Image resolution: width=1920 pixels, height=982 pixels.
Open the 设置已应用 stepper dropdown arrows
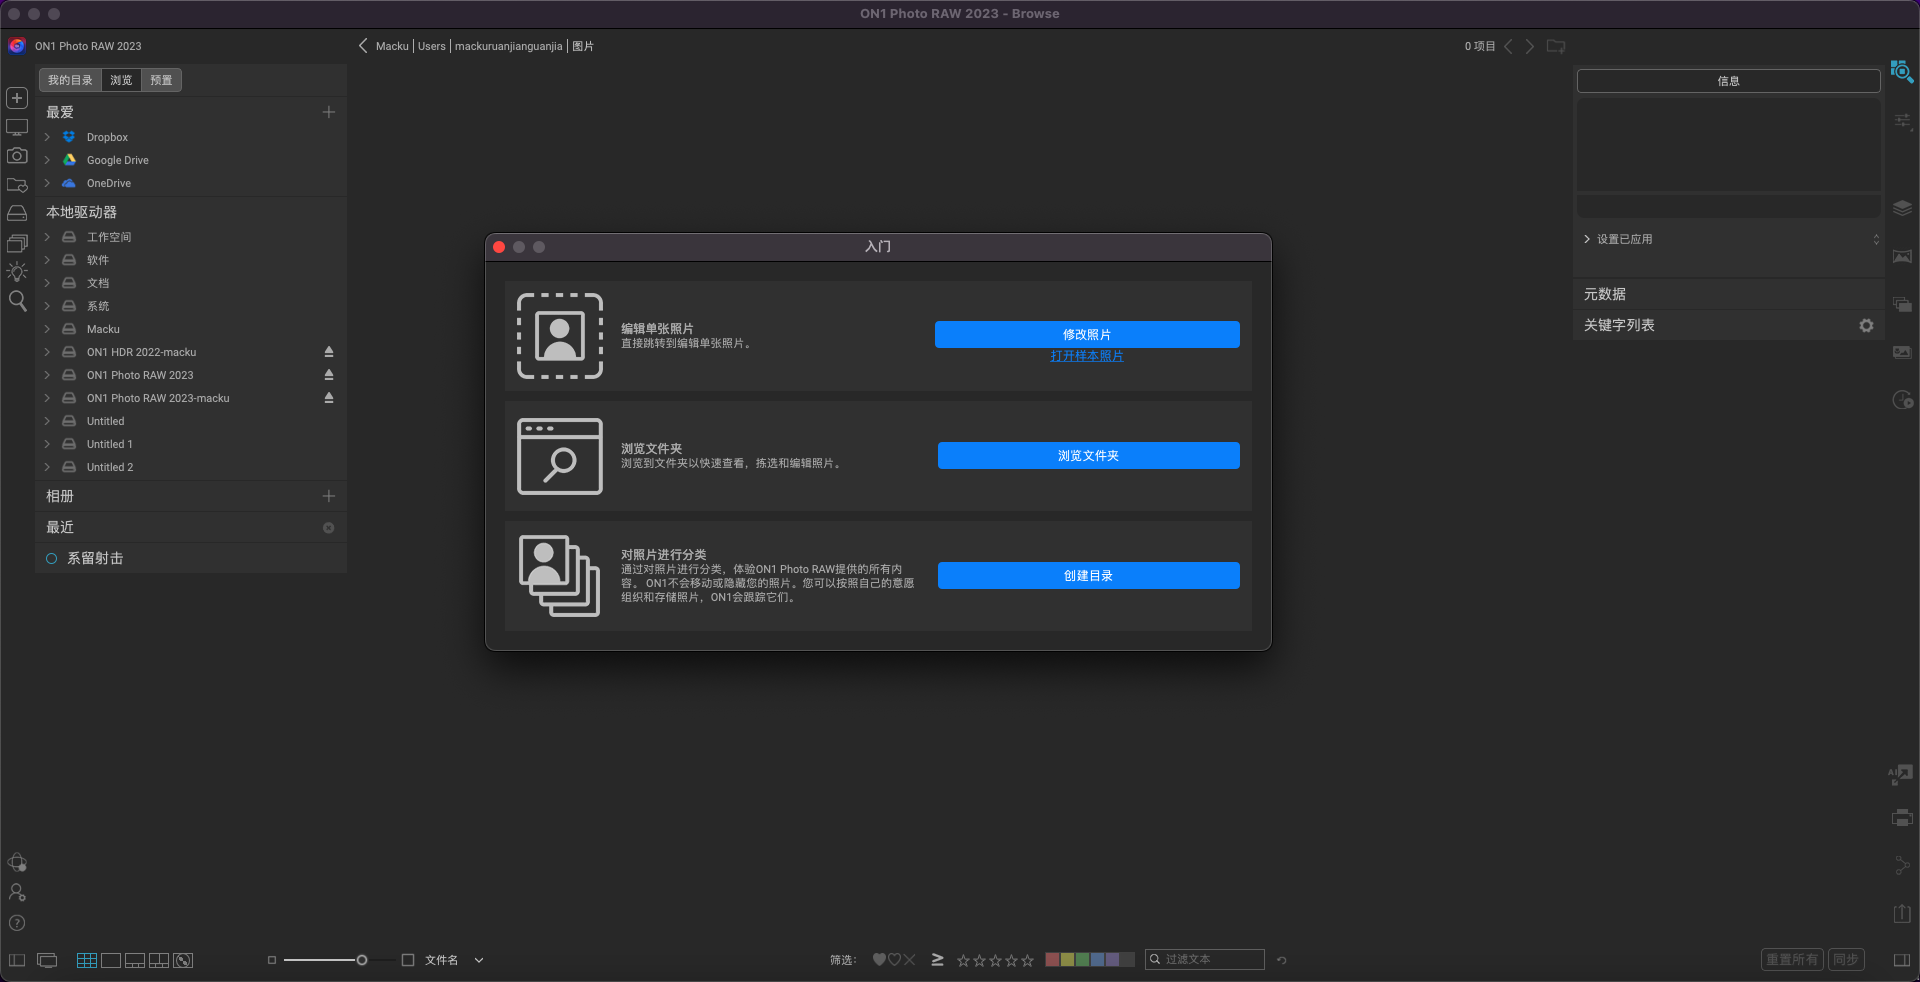point(1876,239)
